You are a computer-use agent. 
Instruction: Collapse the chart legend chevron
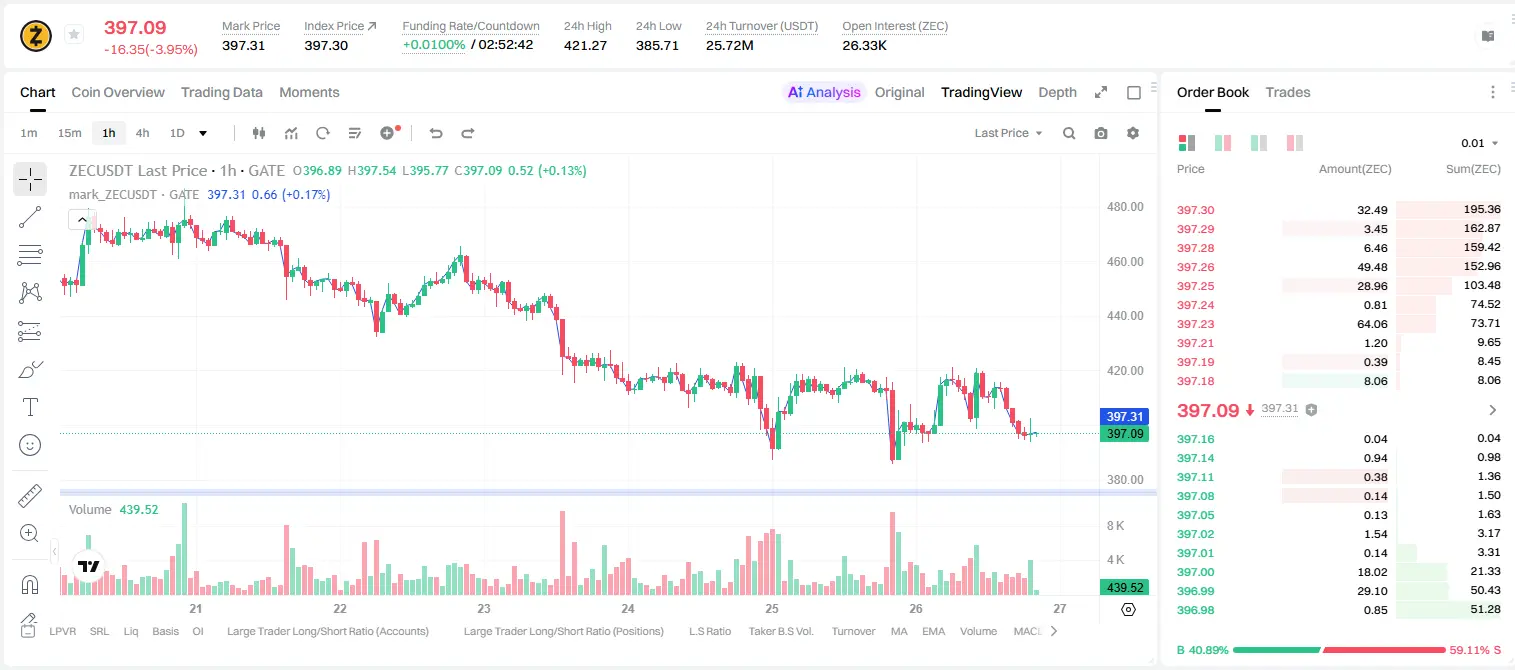[x=82, y=219]
